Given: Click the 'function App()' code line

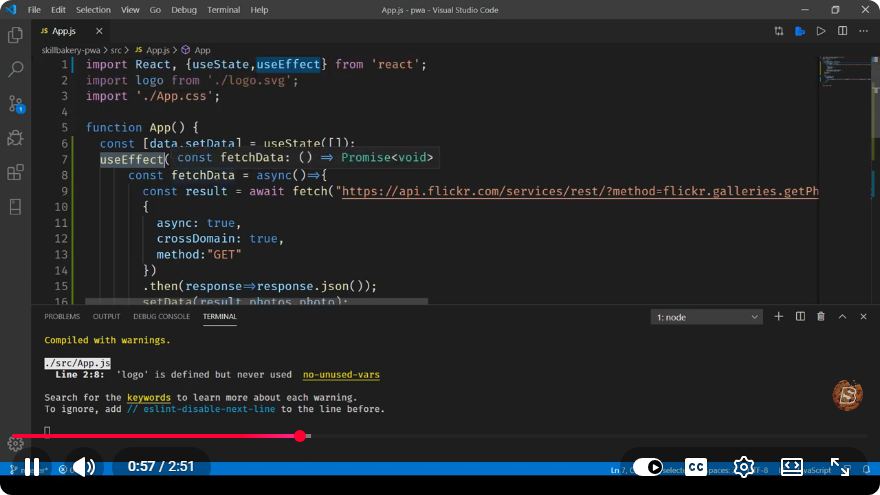Looking at the screenshot, I should pos(142,127).
